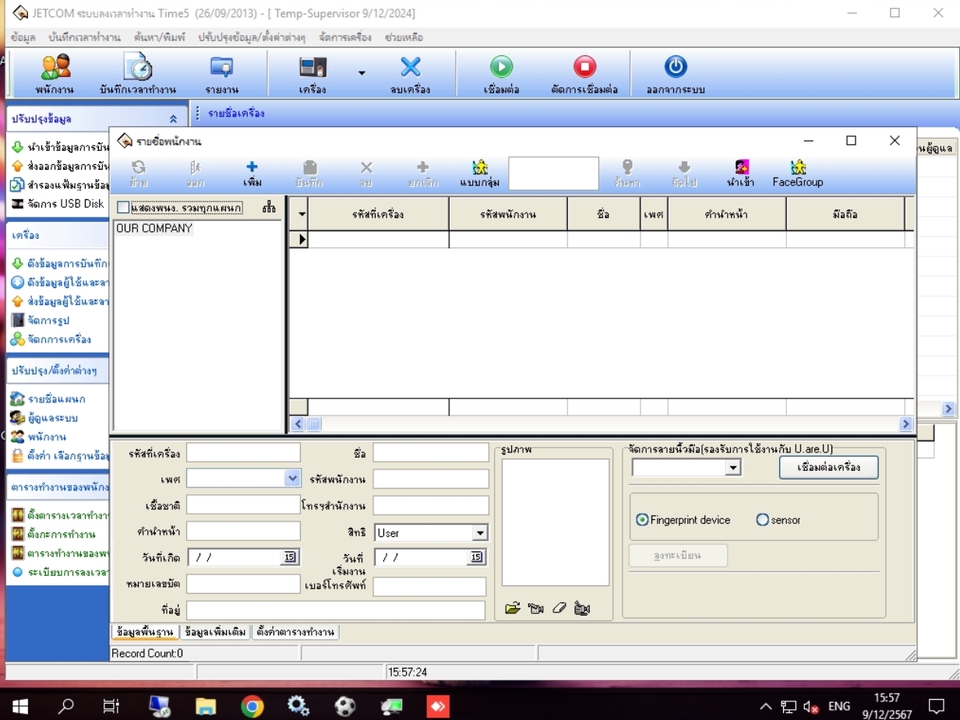Click the เชื่อมต่อเครื่อง button
The image size is (960, 720).
pos(828,467)
